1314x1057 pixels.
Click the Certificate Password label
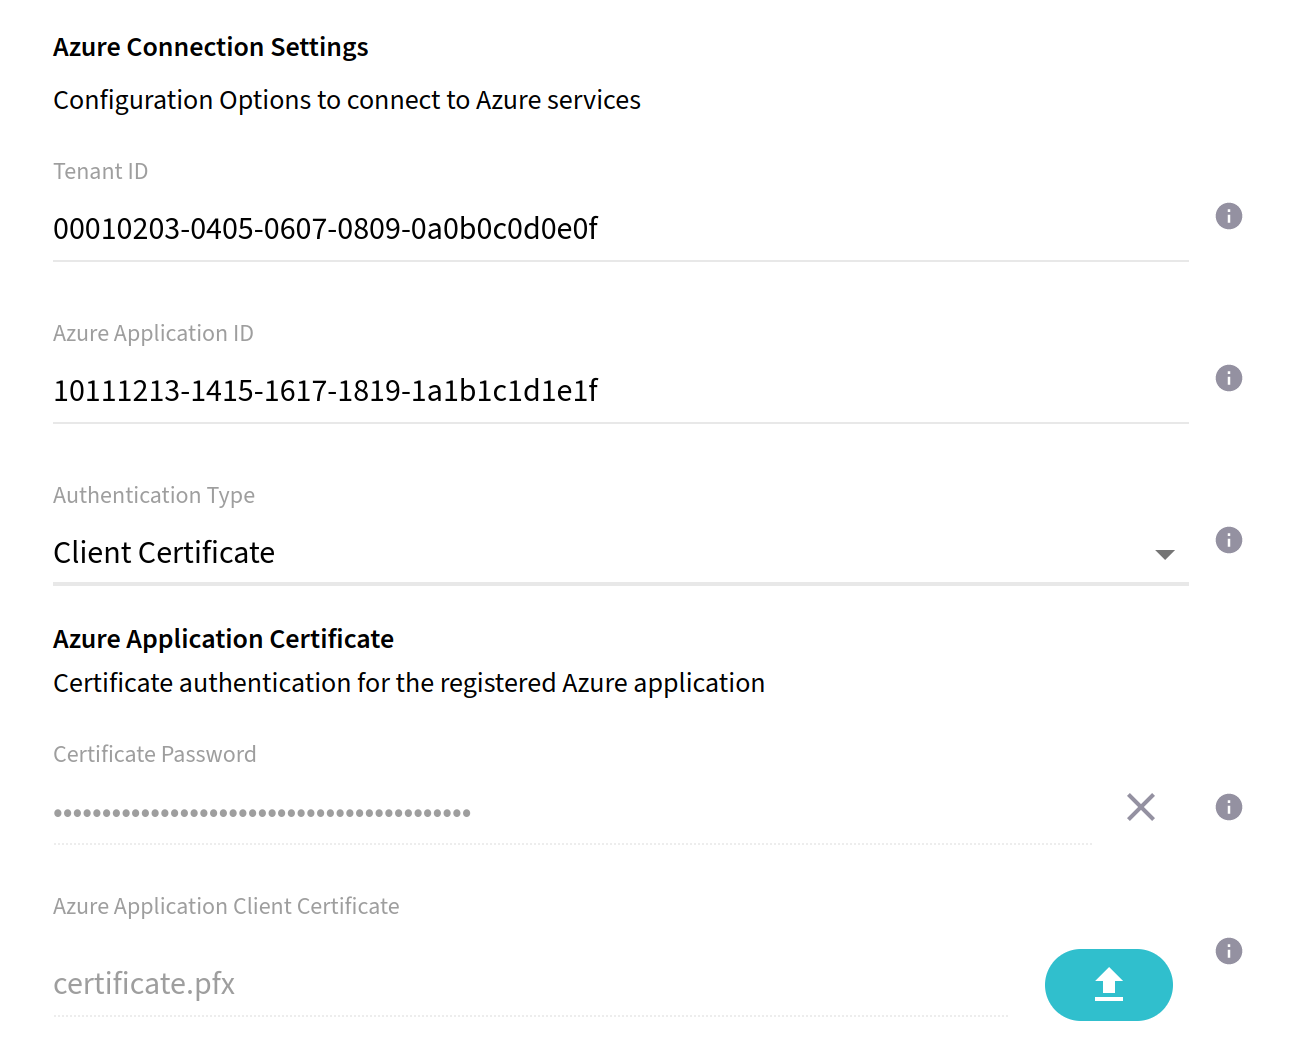pos(155,755)
